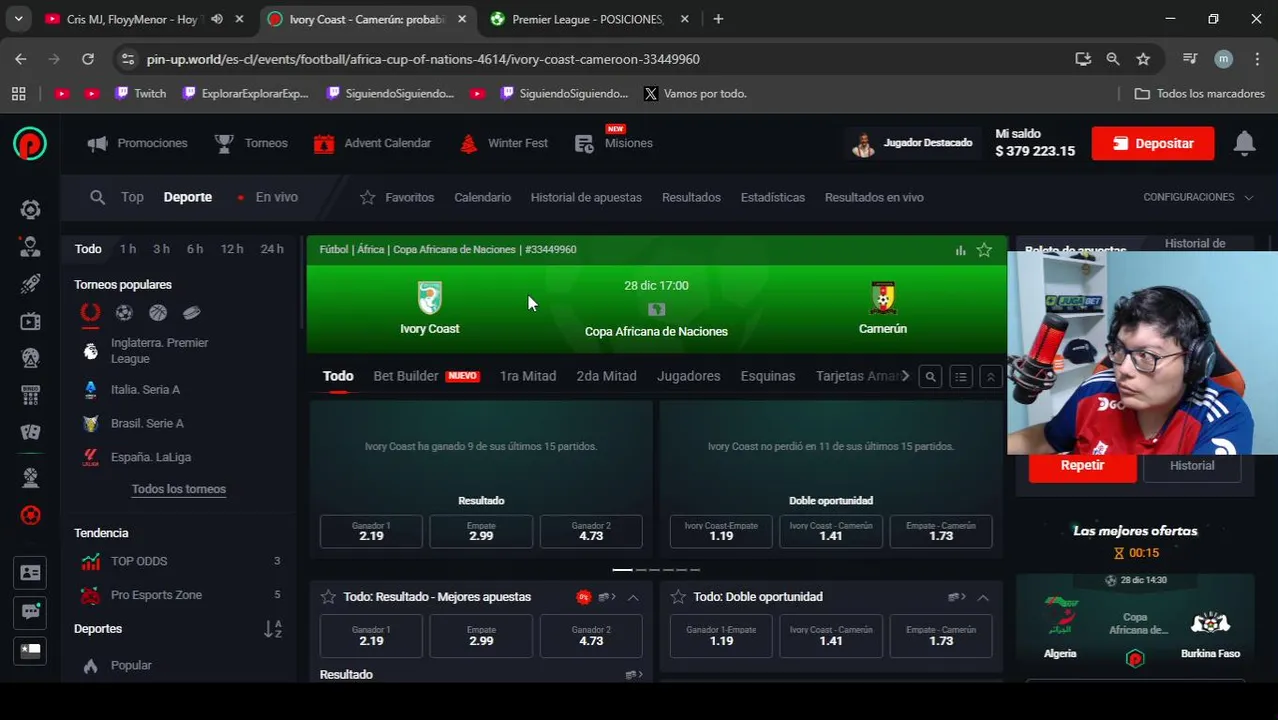Open Misiones with NEW badge
Viewport: 1278px width, 720px height.
pyautogui.click(x=614, y=143)
